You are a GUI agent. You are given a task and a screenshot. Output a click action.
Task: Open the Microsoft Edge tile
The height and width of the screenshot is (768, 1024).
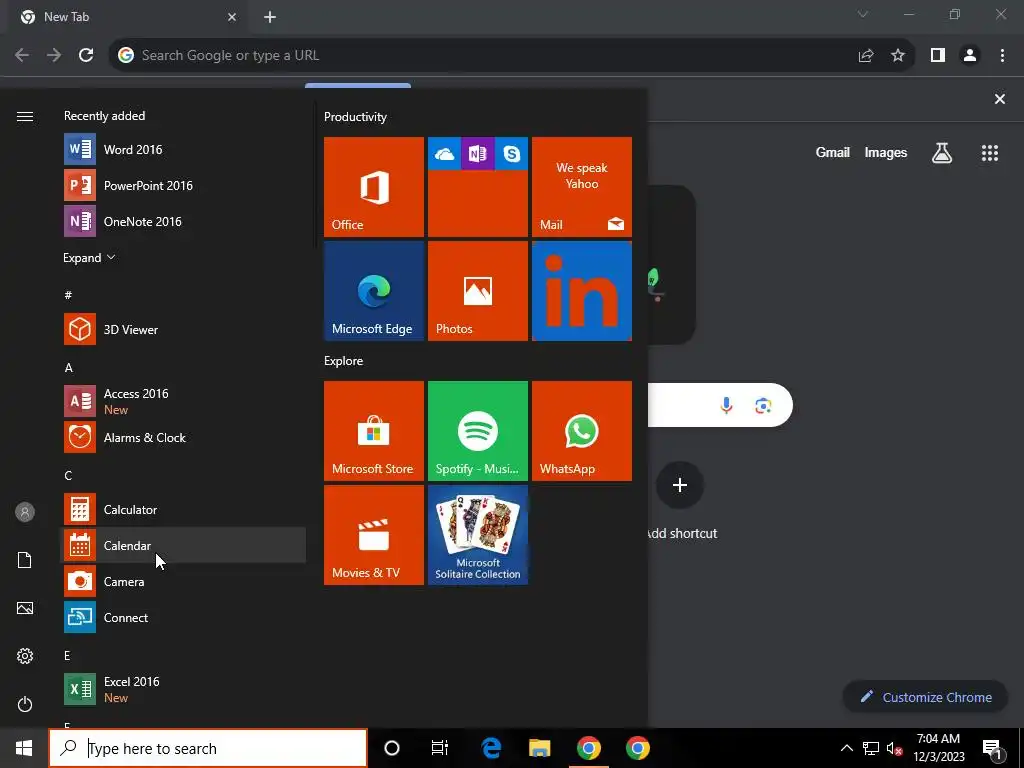click(374, 291)
